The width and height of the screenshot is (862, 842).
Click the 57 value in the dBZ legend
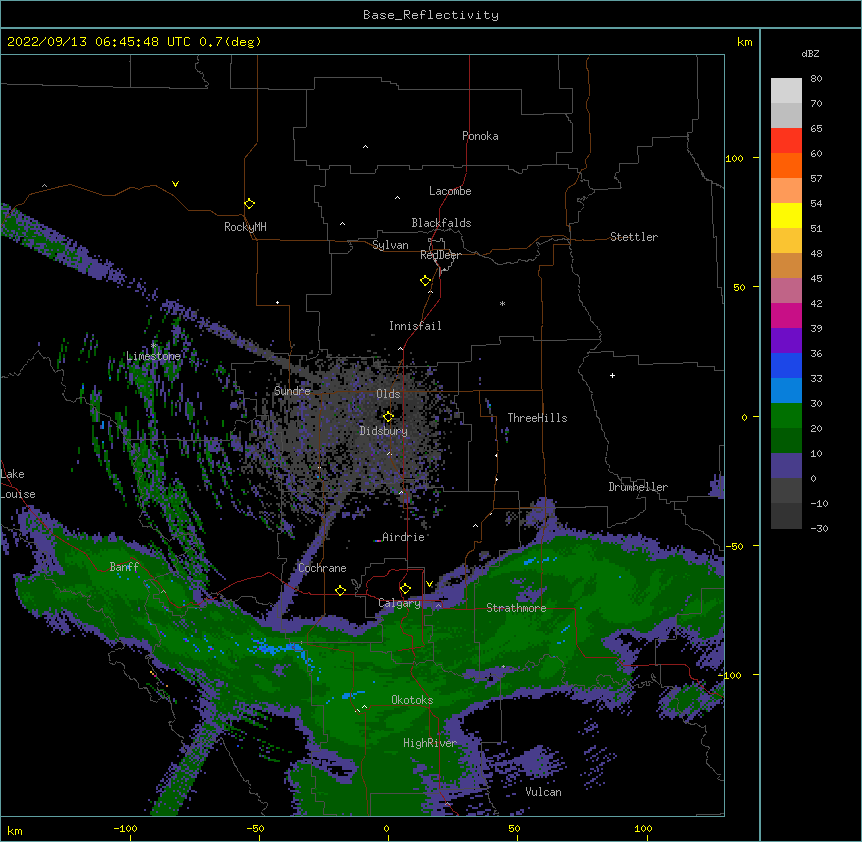click(816, 179)
